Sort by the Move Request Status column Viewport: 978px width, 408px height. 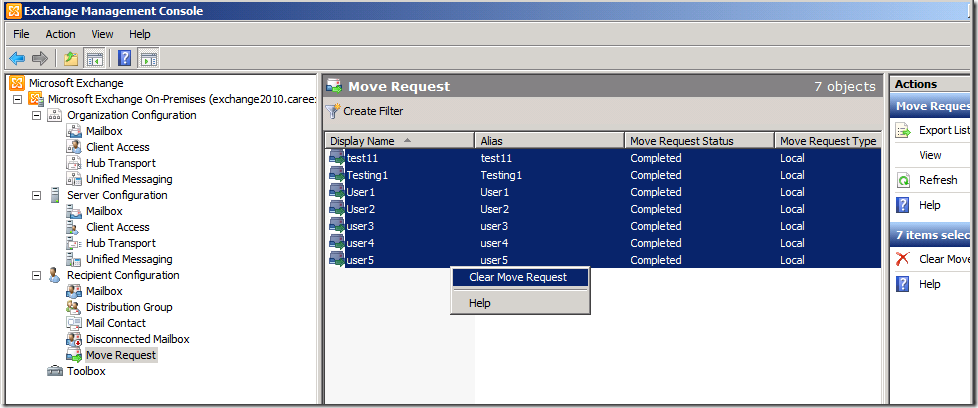click(x=699, y=141)
